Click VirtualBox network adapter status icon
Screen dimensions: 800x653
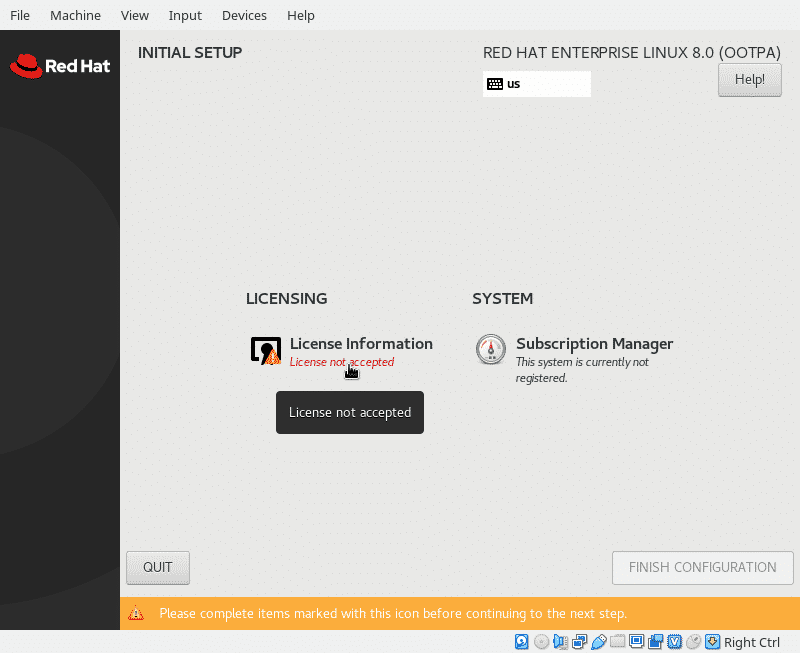point(579,641)
